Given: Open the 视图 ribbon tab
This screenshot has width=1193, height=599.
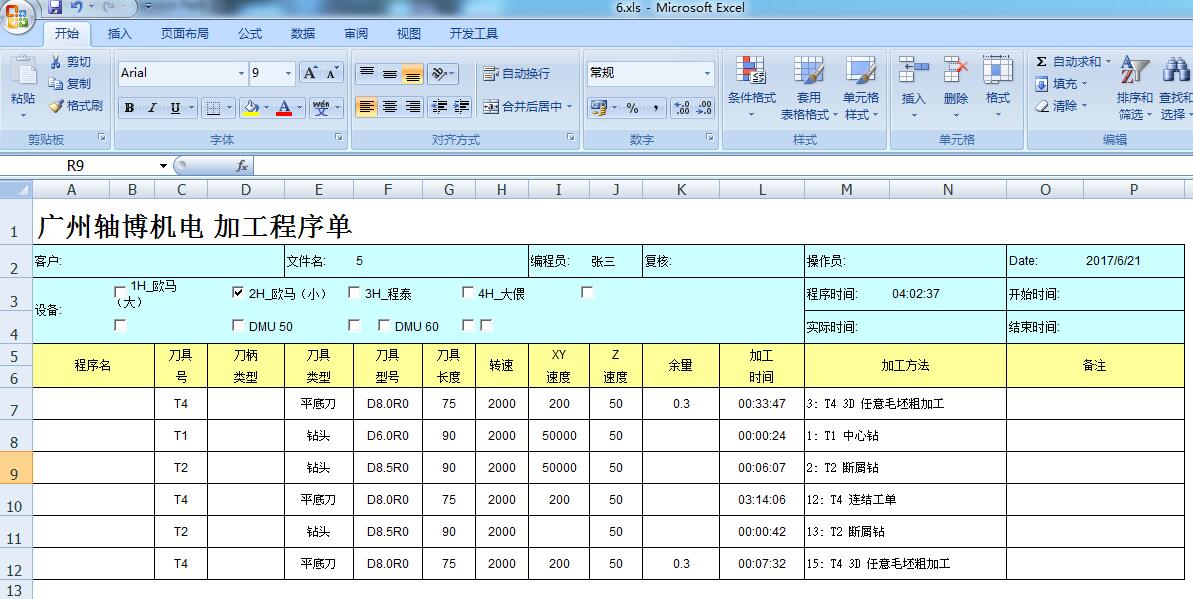Looking at the screenshot, I should [x=409, y=32].
